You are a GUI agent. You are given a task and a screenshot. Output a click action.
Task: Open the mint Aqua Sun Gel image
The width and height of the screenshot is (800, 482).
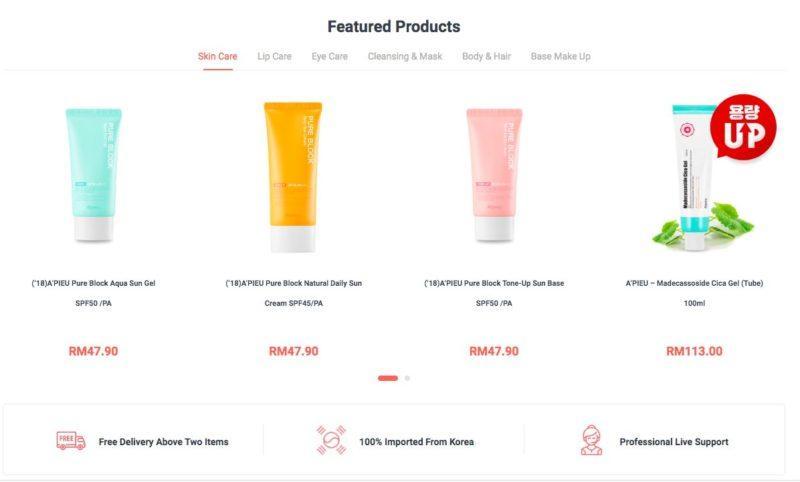pos(93,174)
